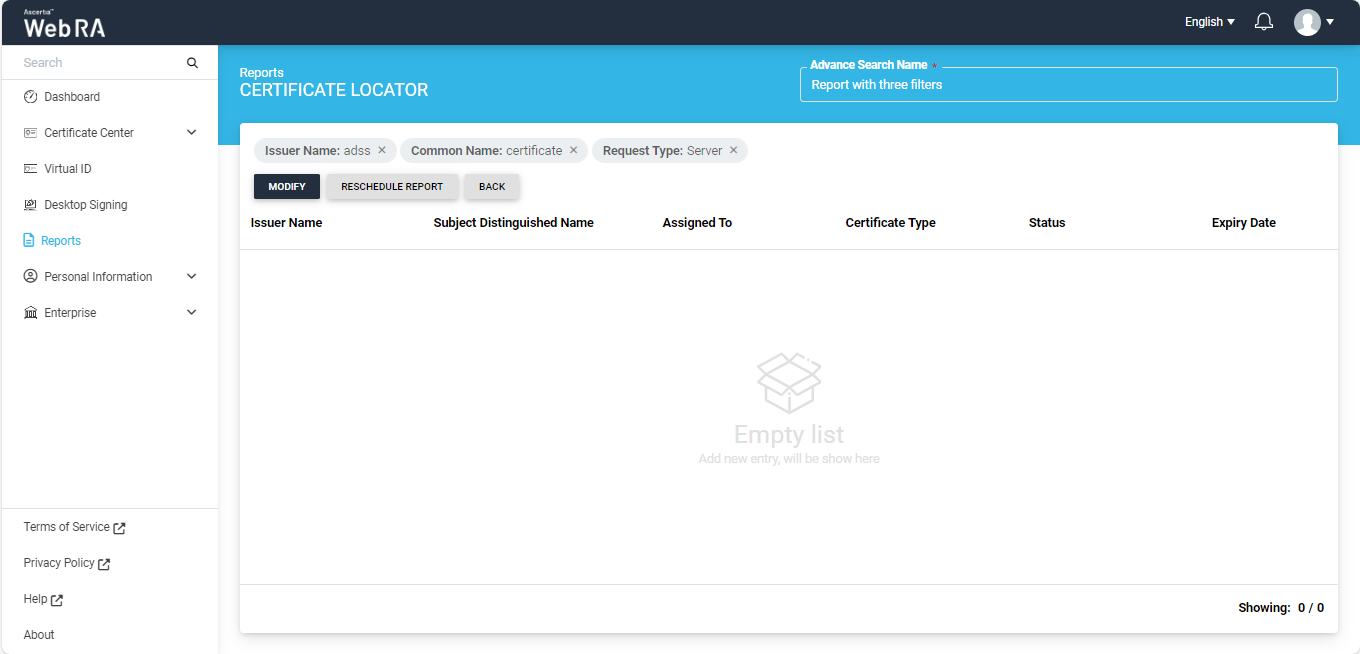Click the Virtual ID card icon
This screenshot has height=654, width=1360.
tap(30, 169)
